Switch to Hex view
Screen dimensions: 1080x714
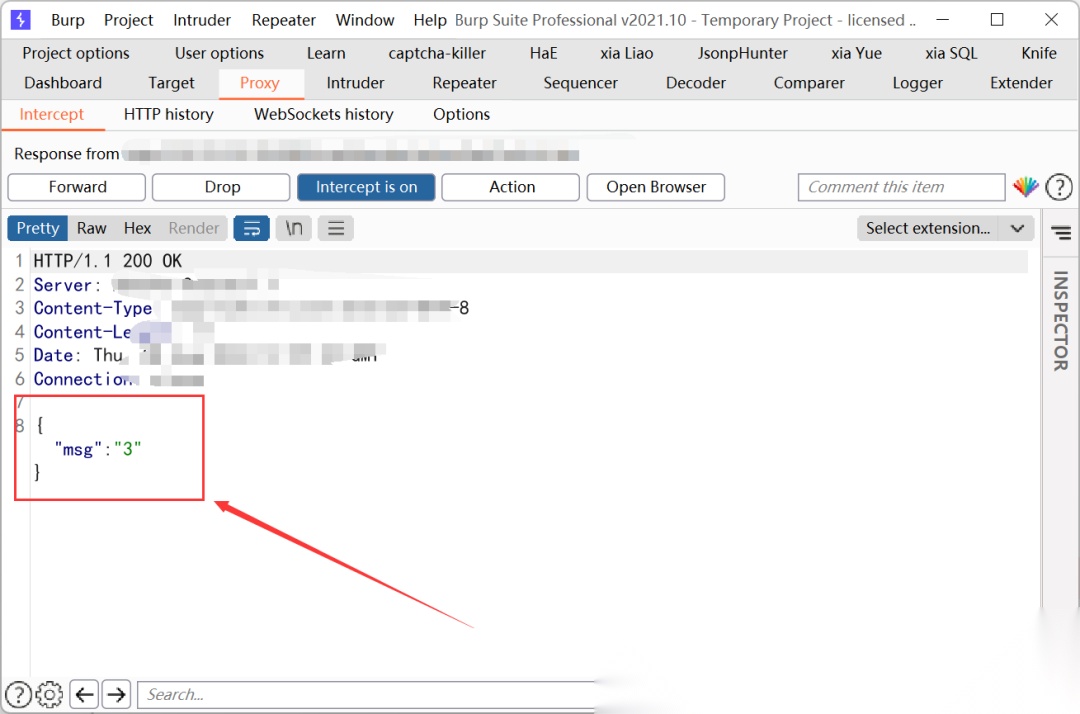137,228
